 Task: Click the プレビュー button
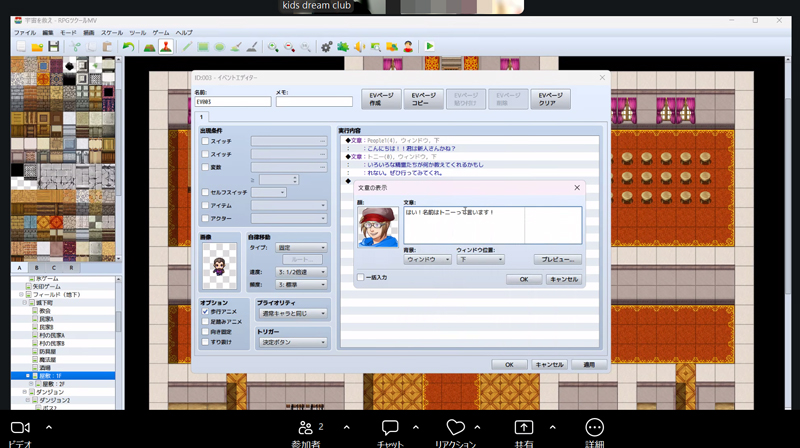[x=556, y=259]
